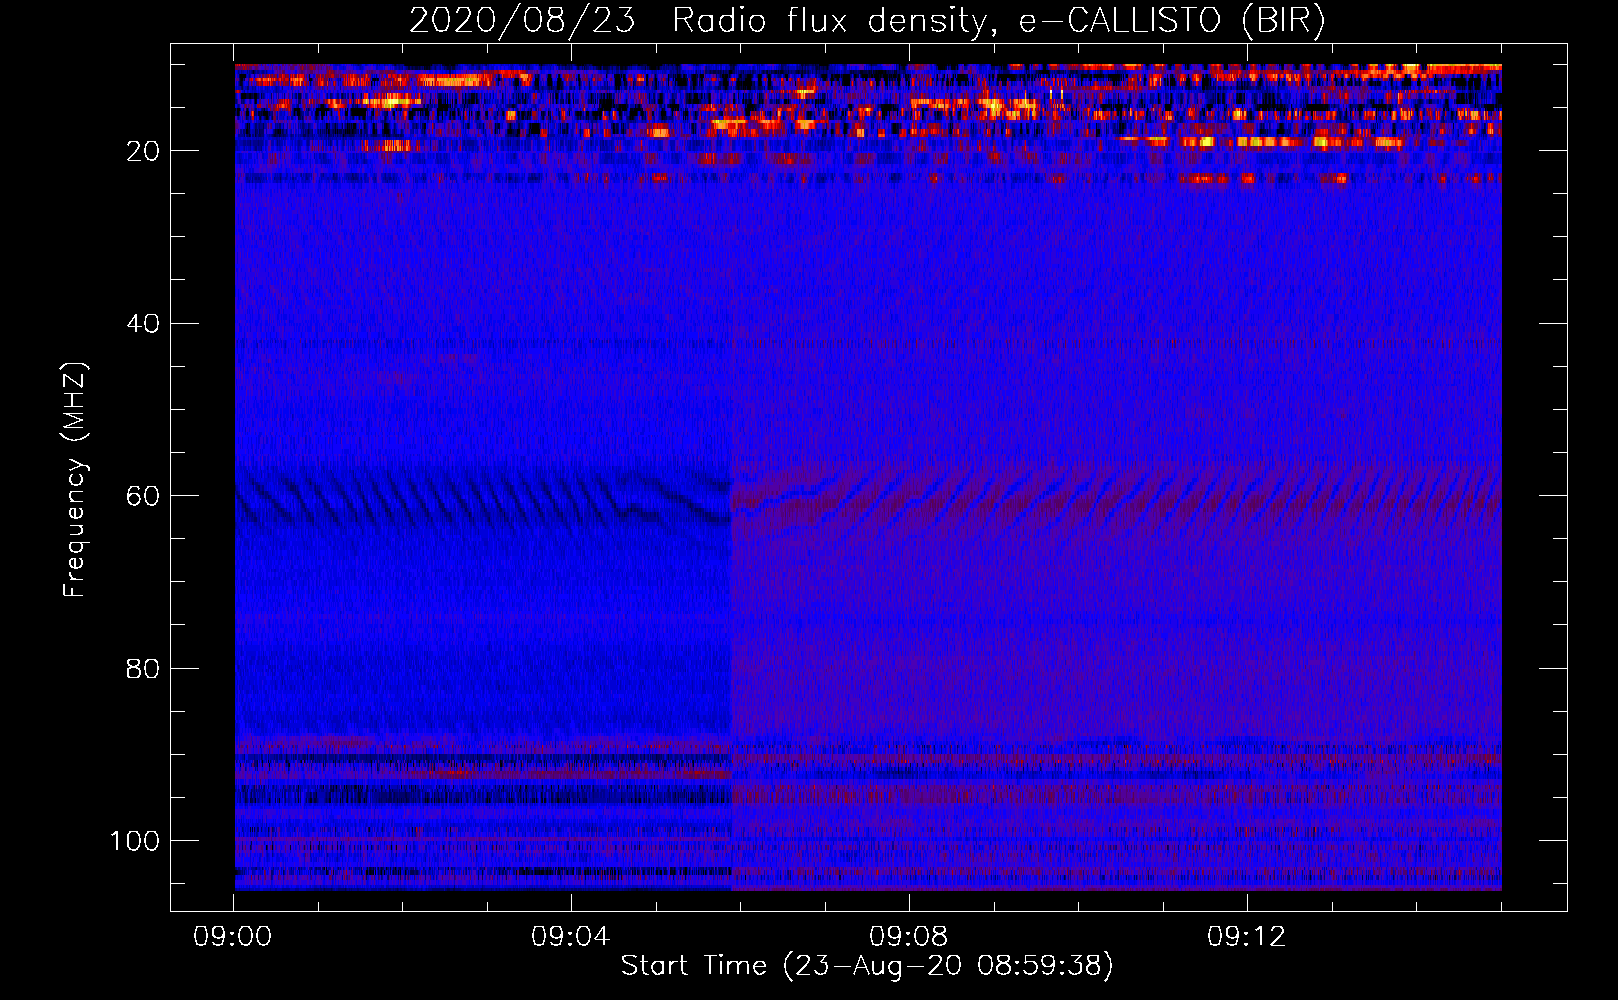The width and height of the screenshot is (1618, 1000).
Task: Click the '80' frequency tick label
Action: (143, 668)
